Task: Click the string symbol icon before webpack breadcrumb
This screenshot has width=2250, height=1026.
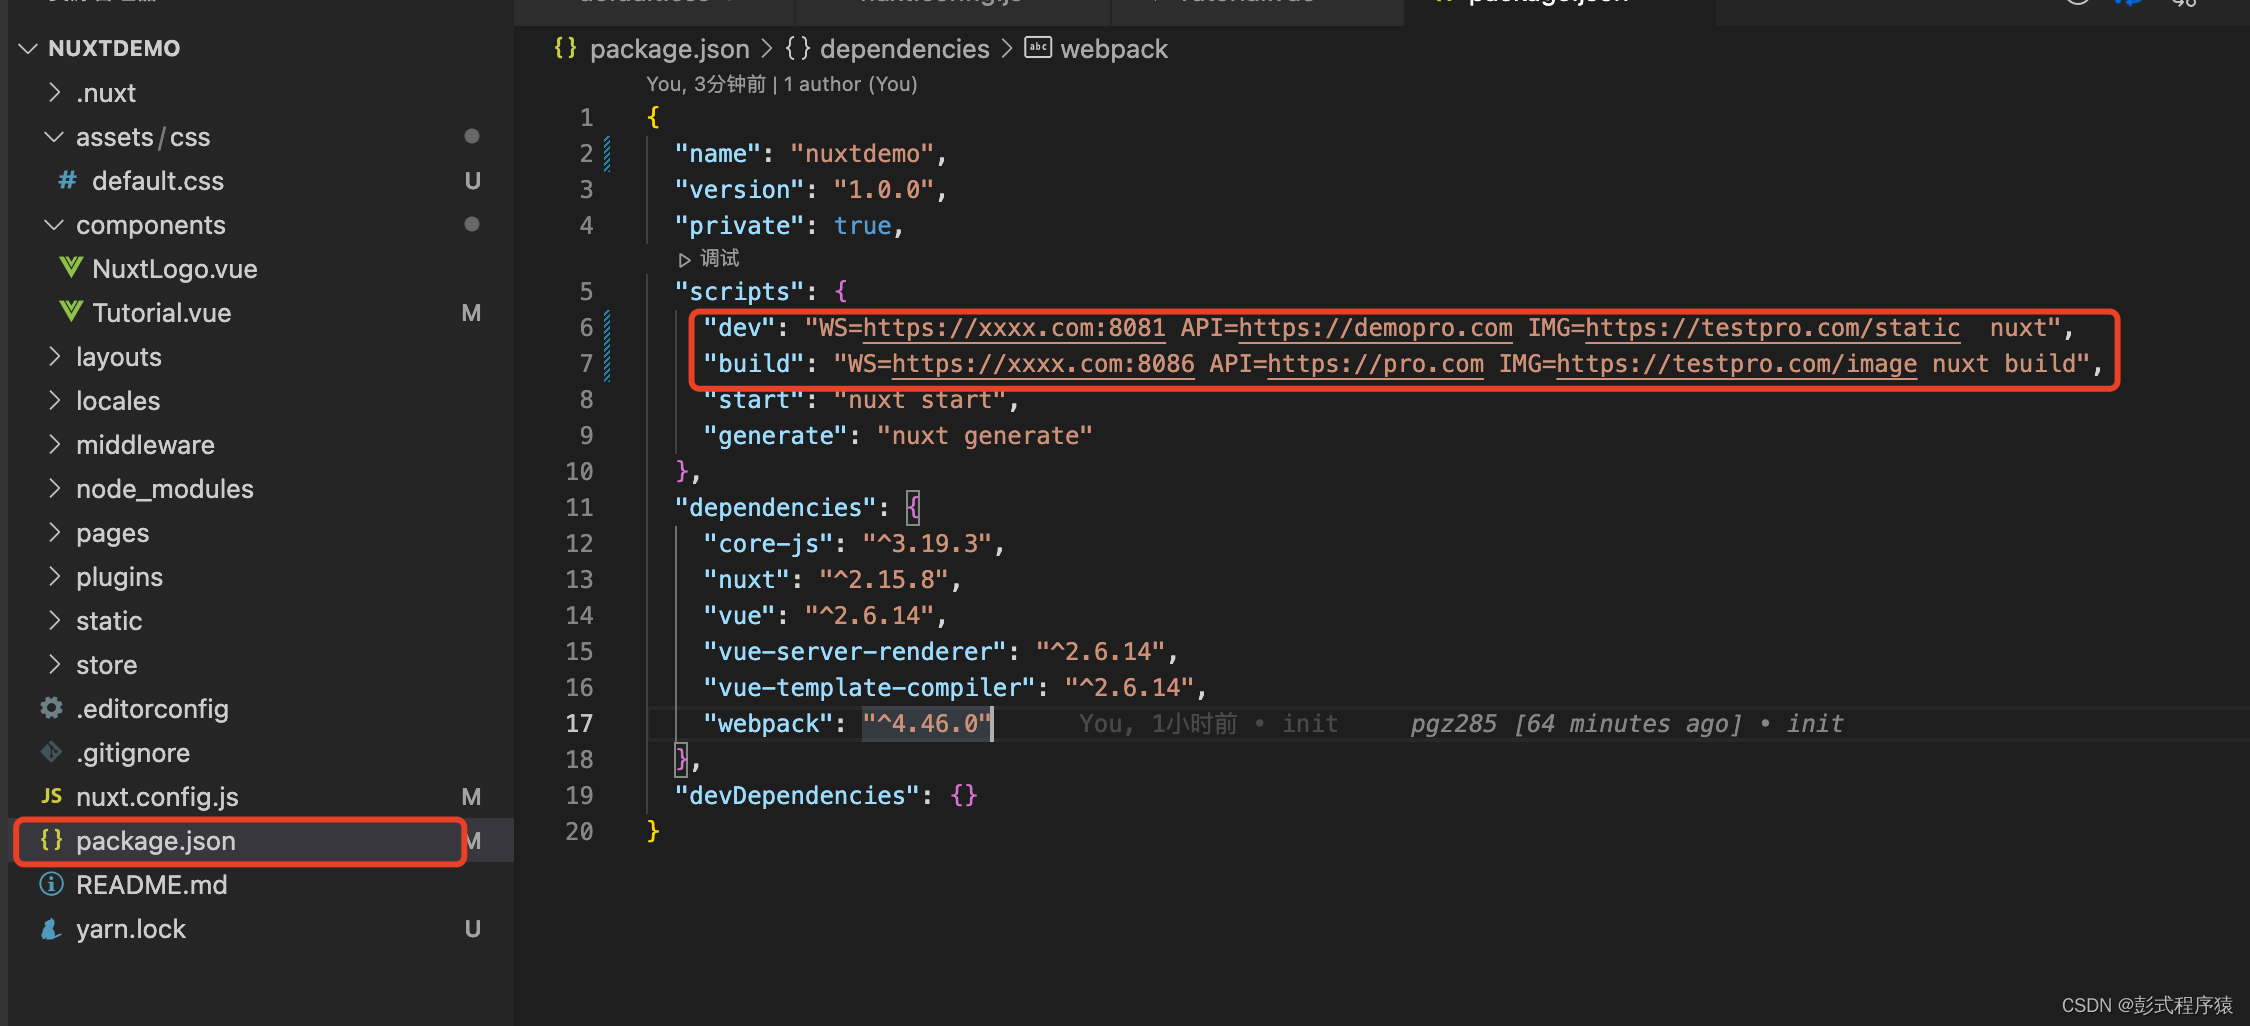Action: 1038,47
